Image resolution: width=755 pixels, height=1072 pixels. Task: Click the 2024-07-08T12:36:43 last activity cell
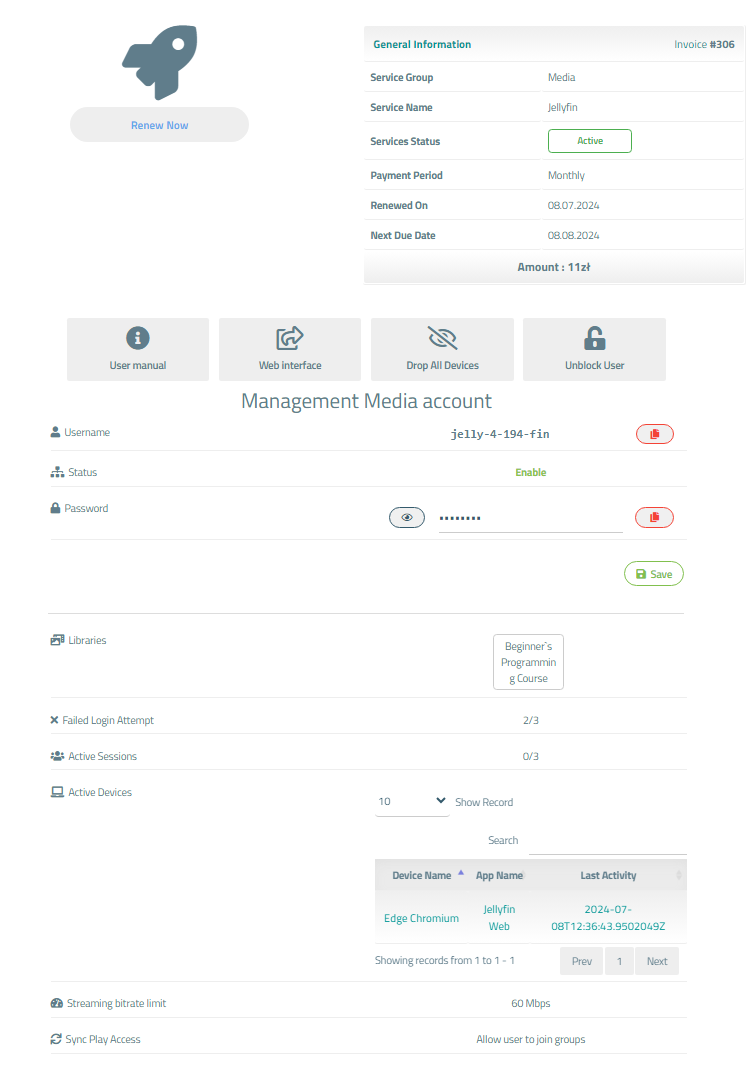click(x=609, y=917)
